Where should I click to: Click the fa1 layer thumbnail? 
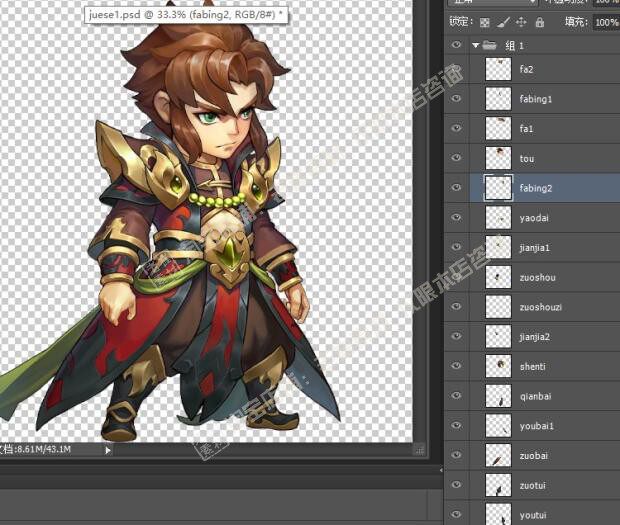click(x=498, y=128)
